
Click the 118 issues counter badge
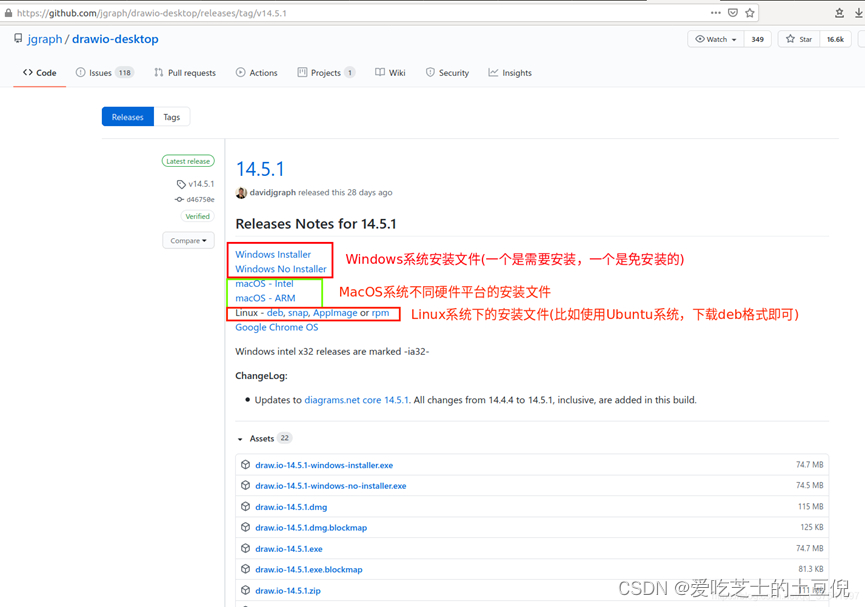125,72
